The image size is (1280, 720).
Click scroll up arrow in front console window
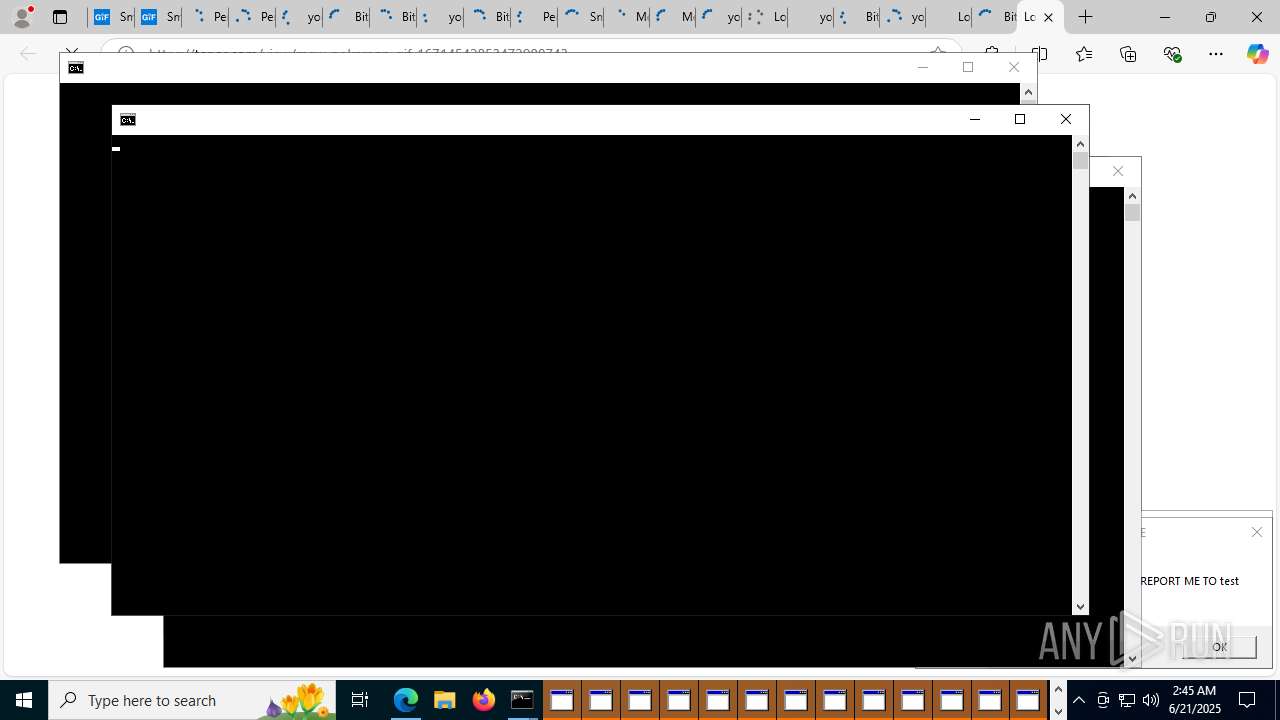pyautogui.click(x=1080, y=144)
